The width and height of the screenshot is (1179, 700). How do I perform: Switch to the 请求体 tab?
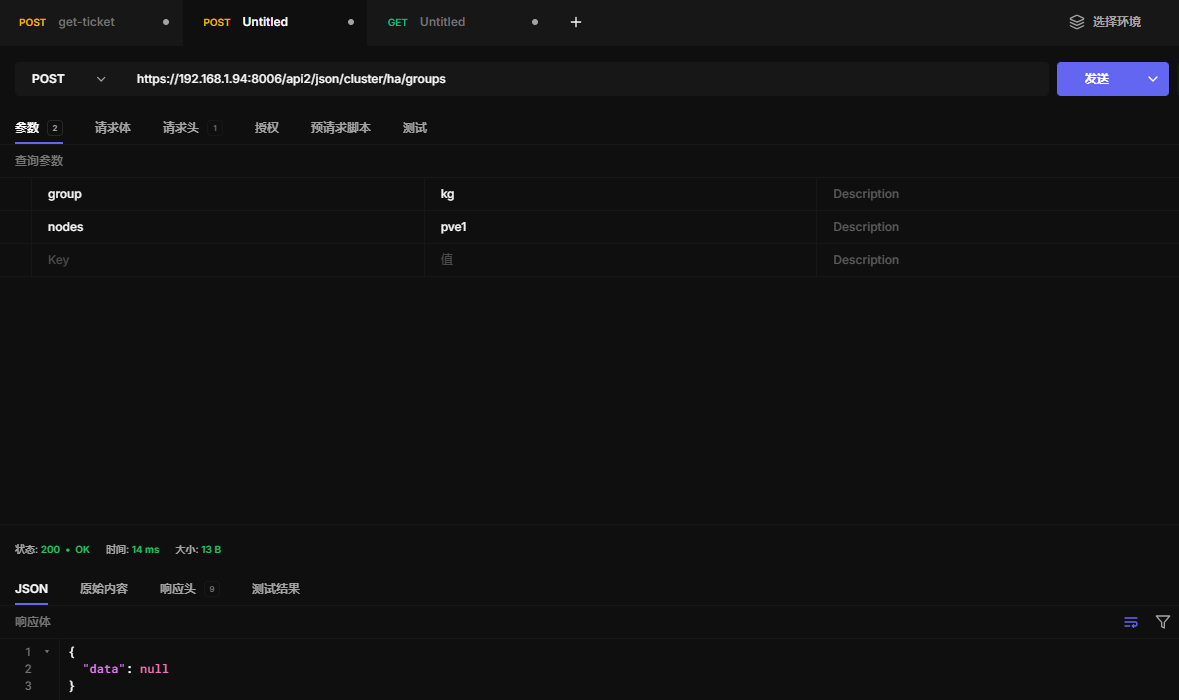coord(112,128)
